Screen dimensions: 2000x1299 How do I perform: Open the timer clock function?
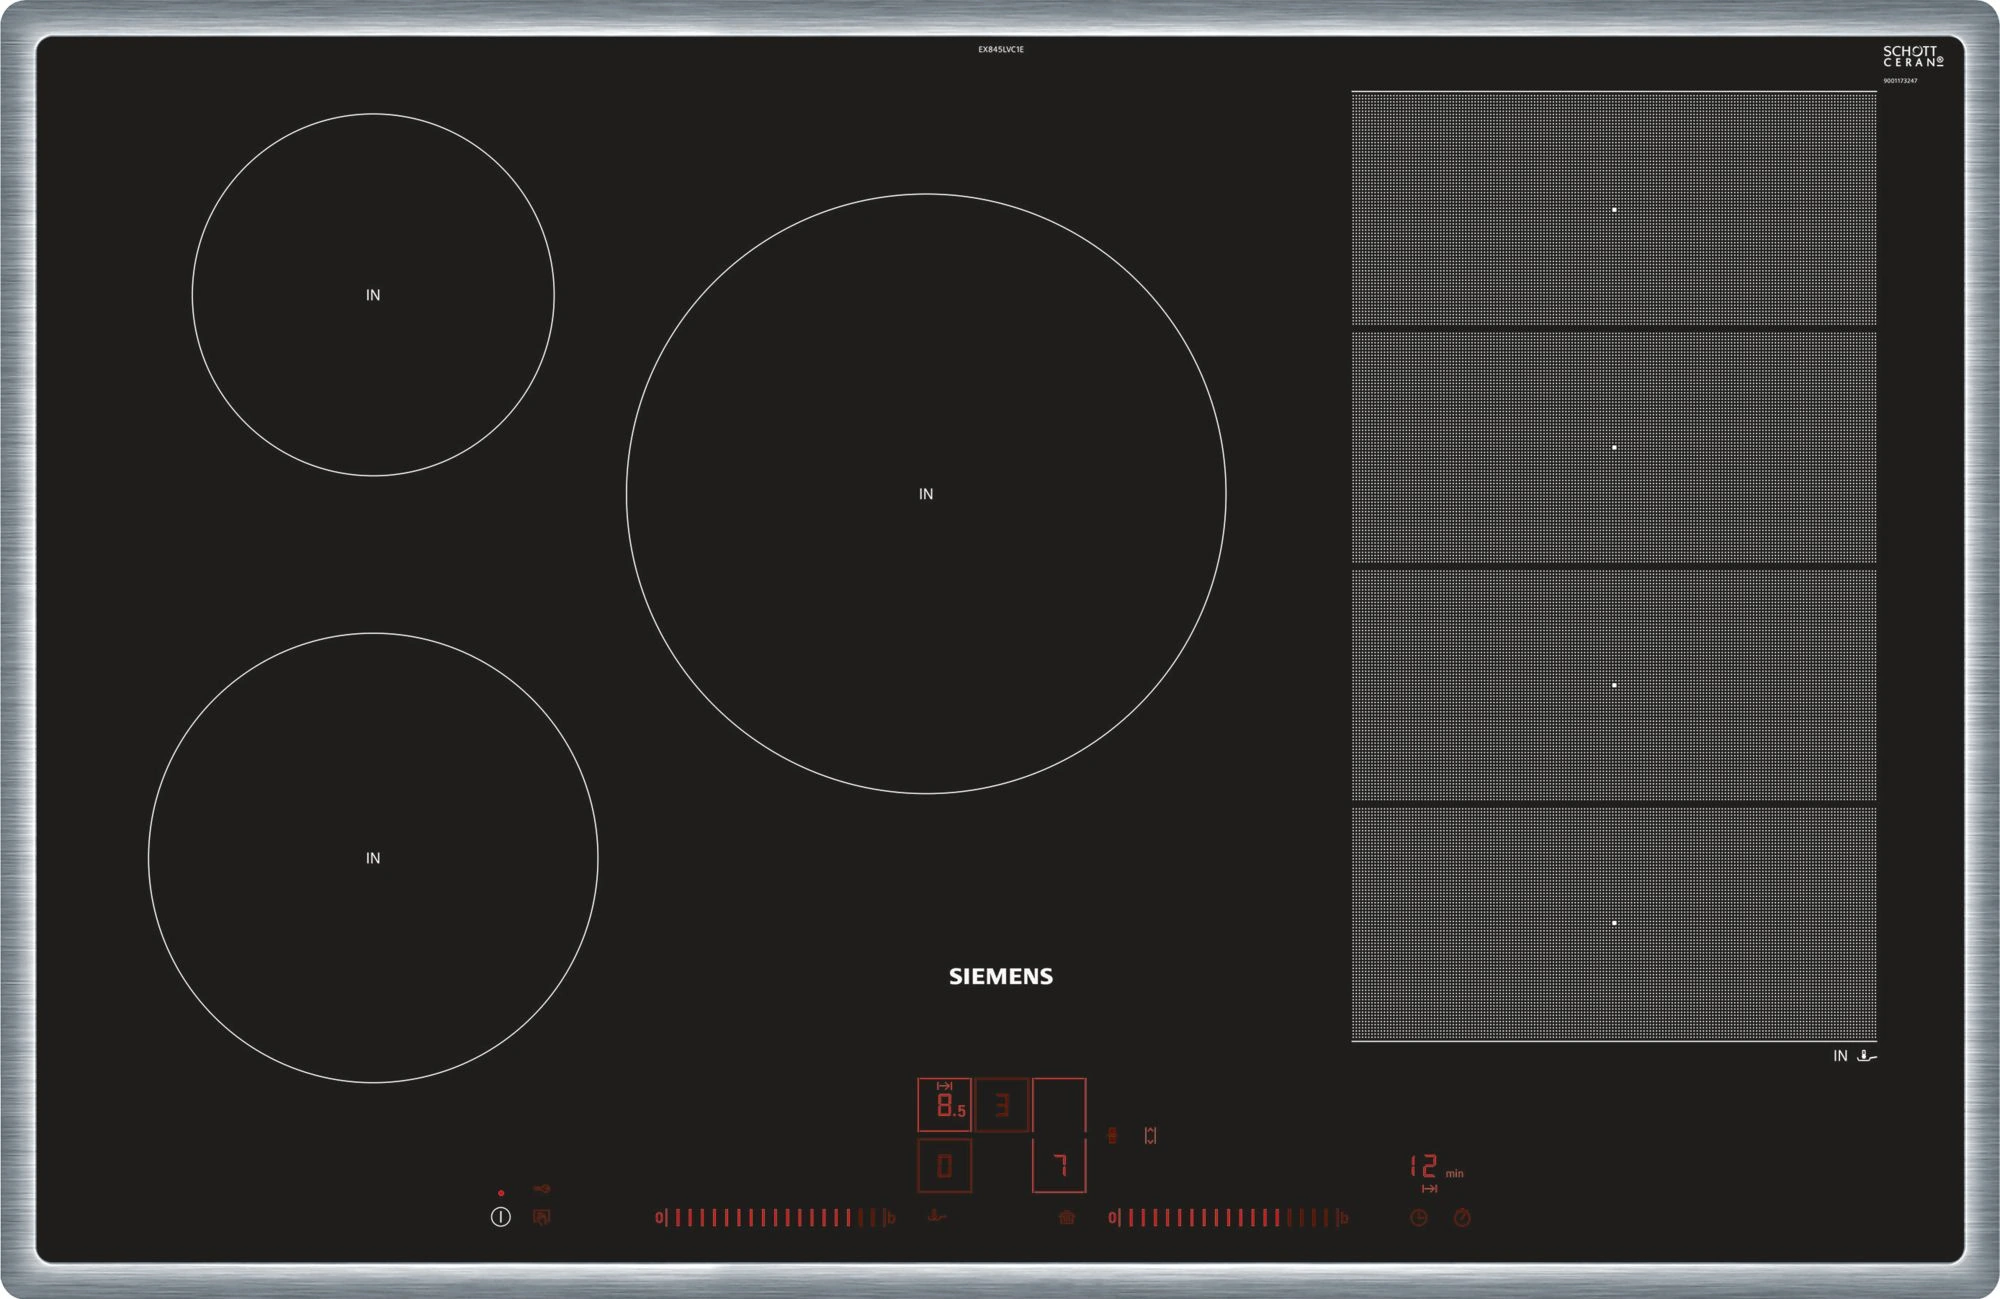coord(1418,1217)
